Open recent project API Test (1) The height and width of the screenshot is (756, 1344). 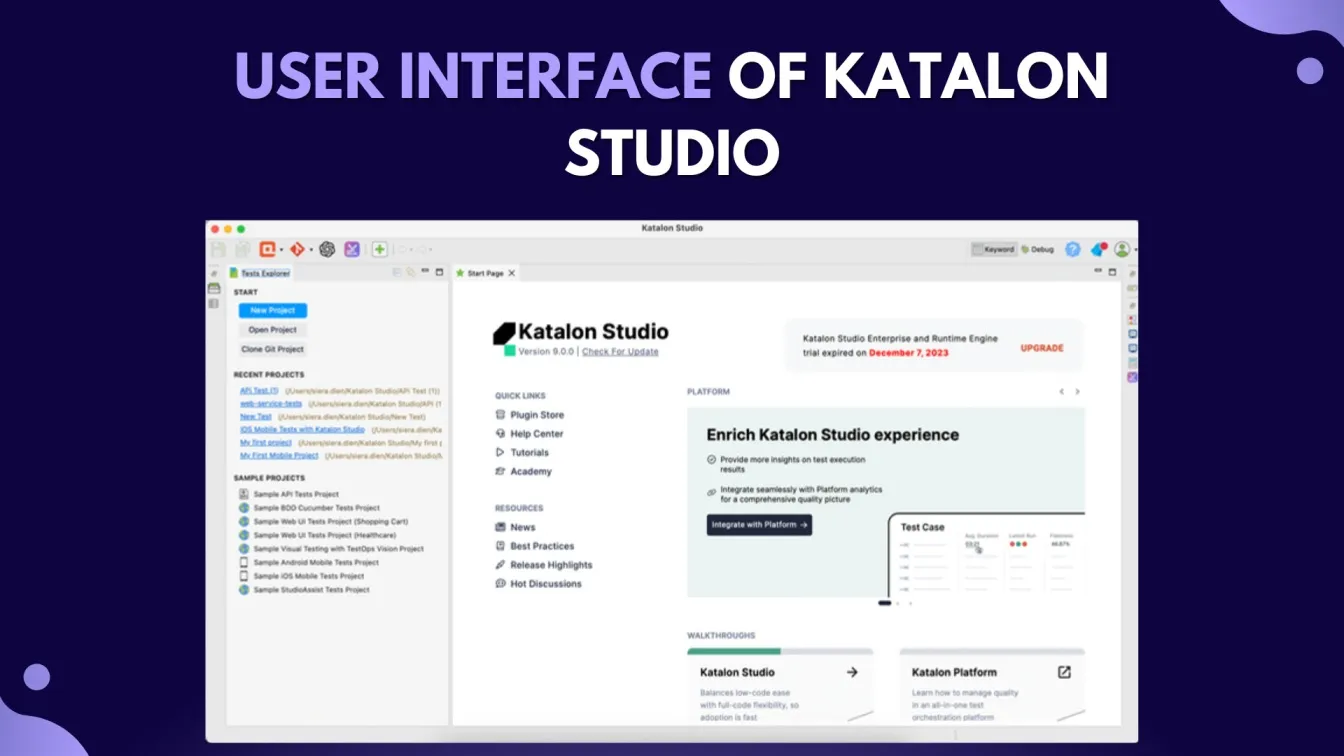coord(259,391)
